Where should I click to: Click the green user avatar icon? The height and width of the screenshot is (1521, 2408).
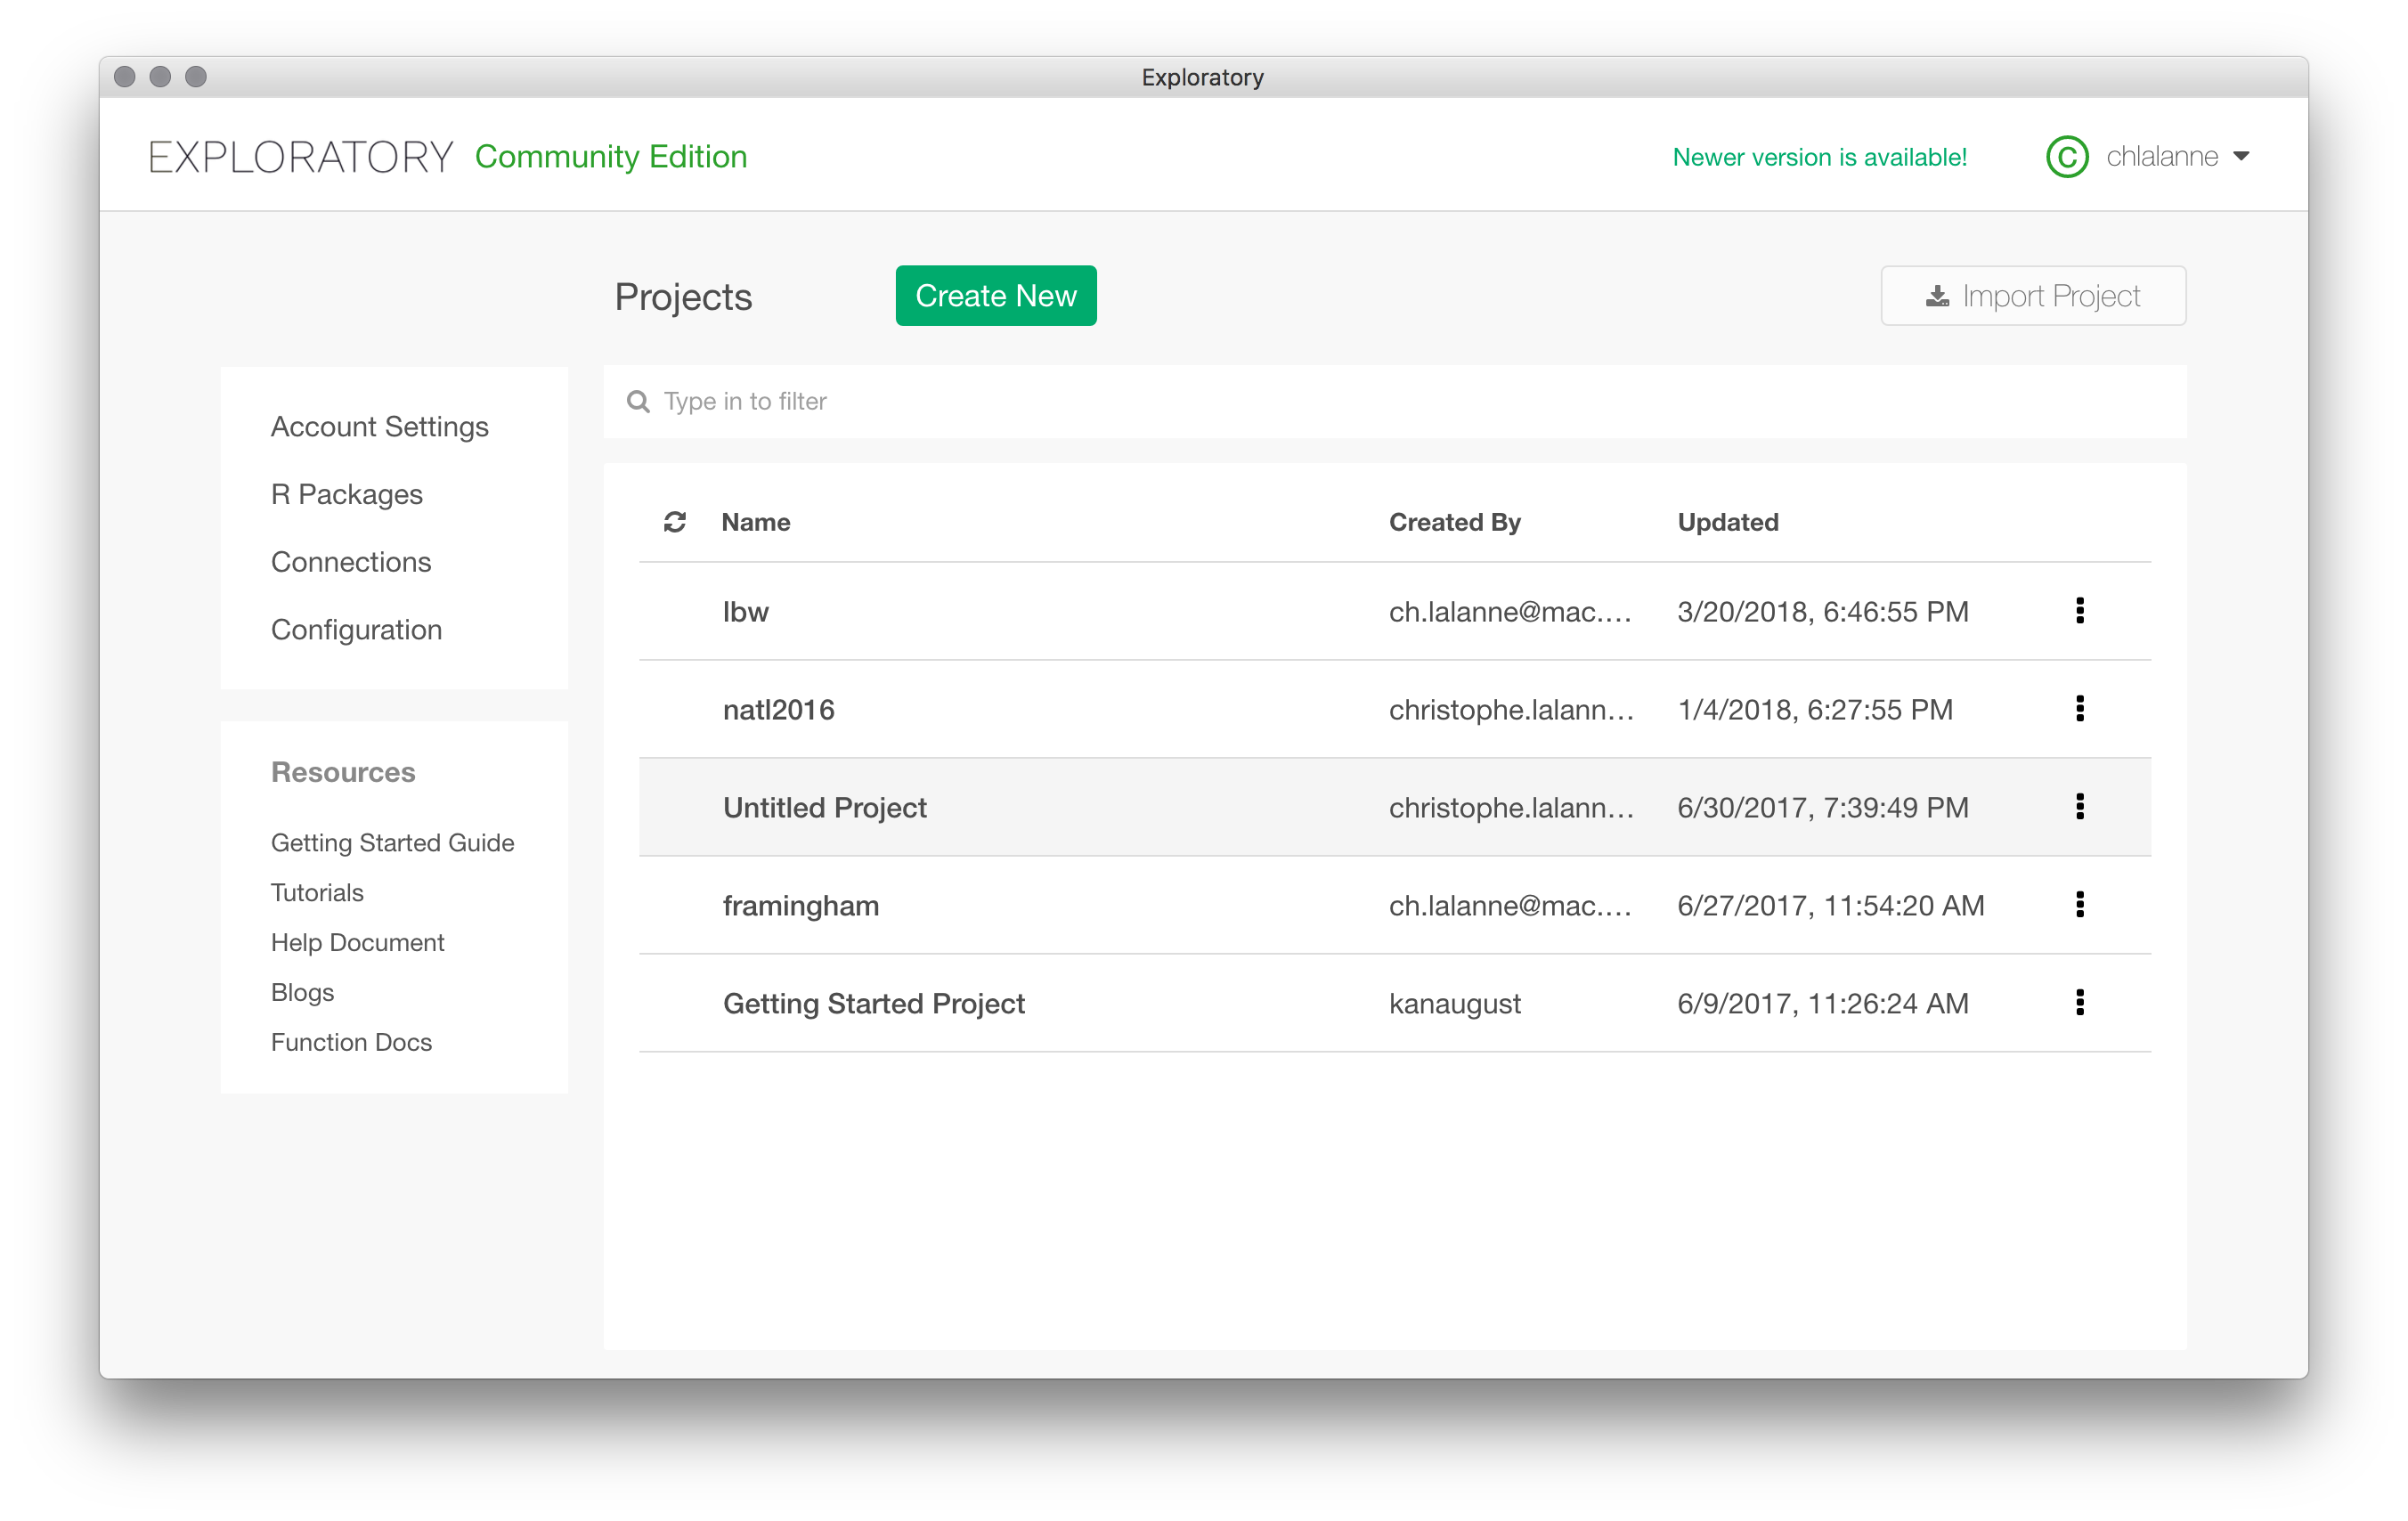coord(2067,157)
